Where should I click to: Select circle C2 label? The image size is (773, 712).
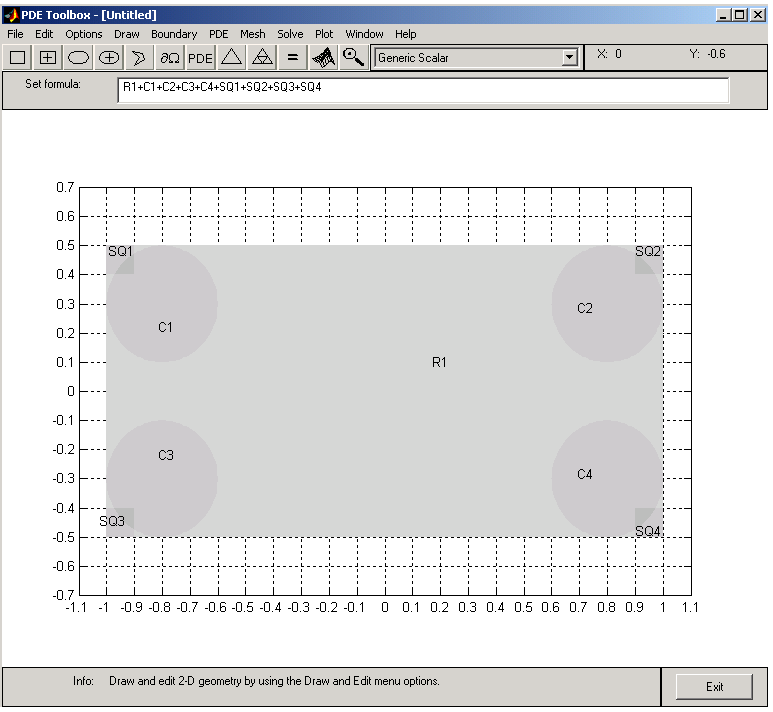585,308
